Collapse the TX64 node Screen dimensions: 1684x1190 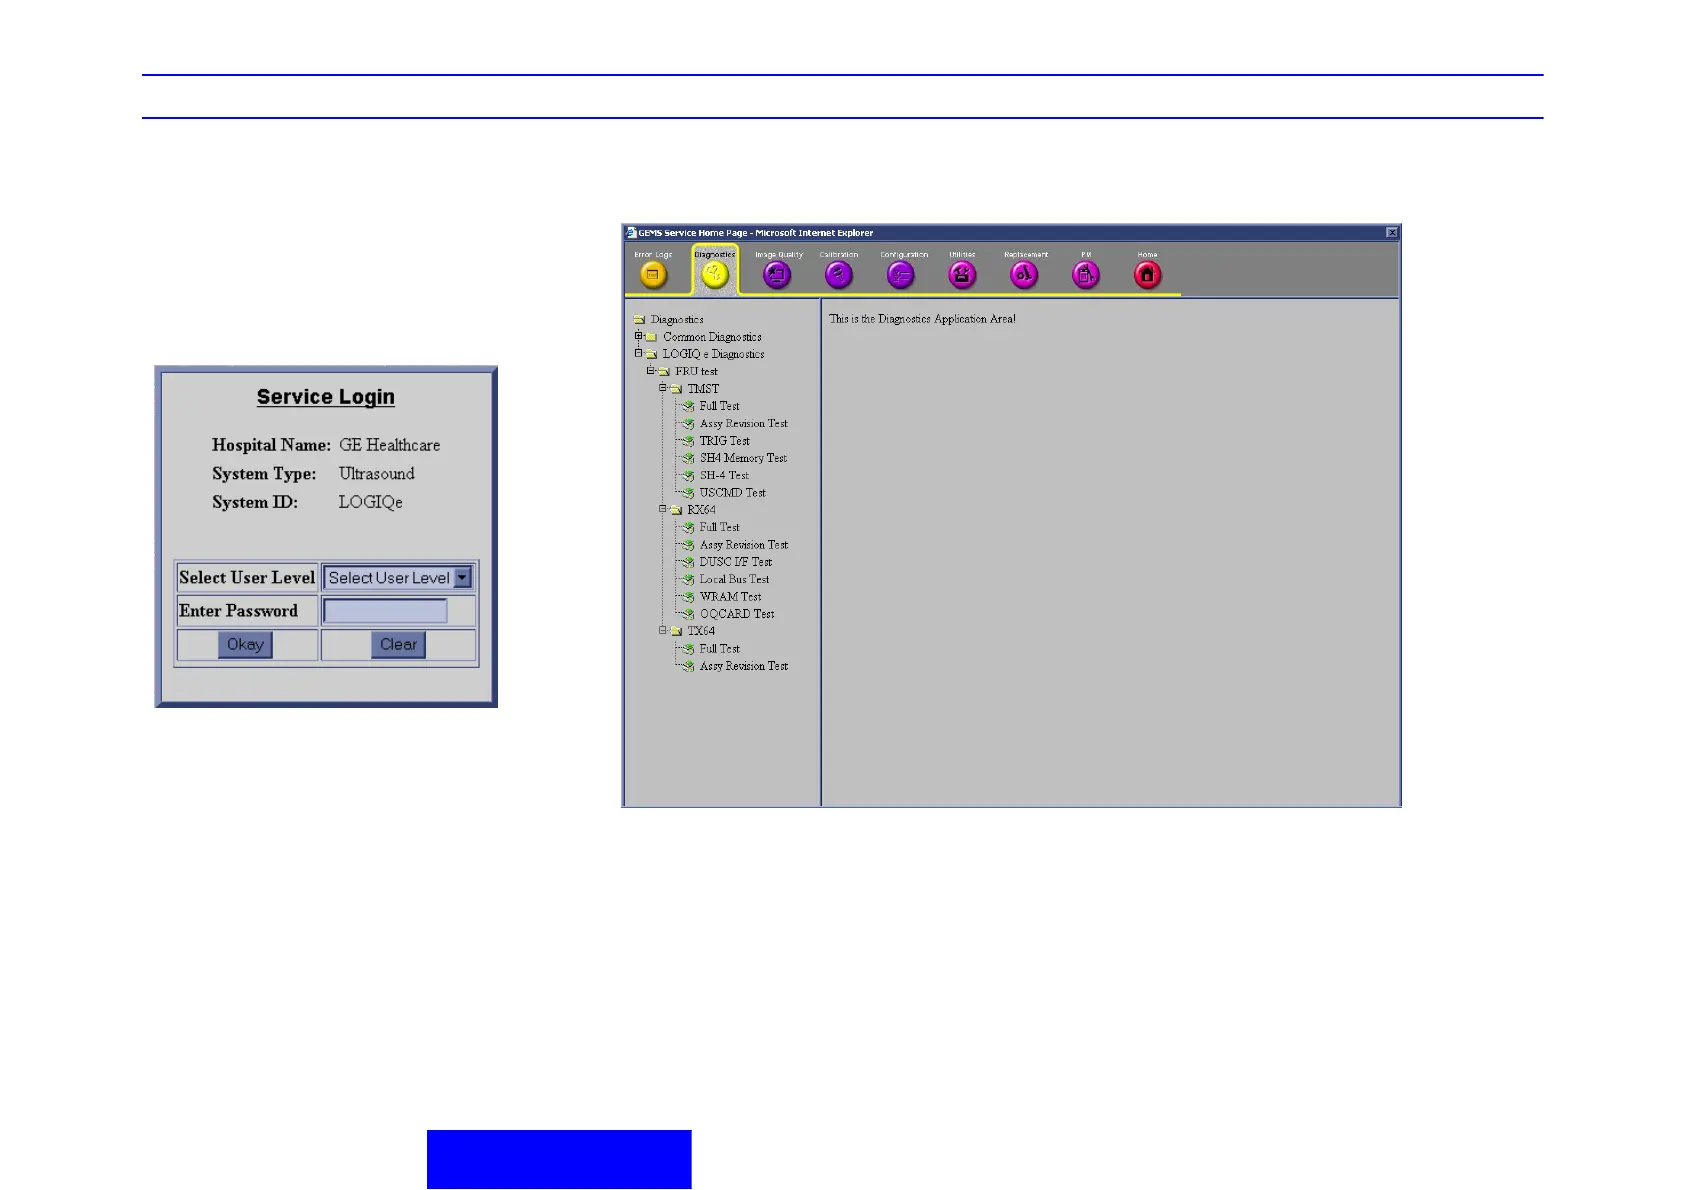(x=662, y=630)
